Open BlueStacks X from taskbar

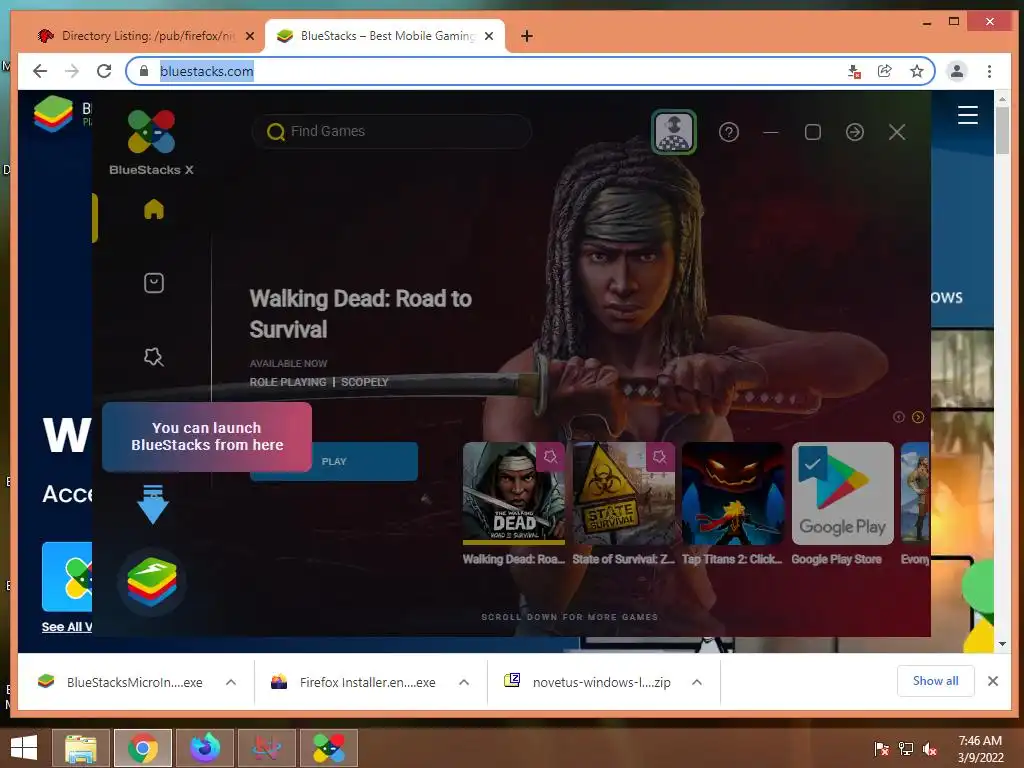pyautogui.click(x=329, y=748)
